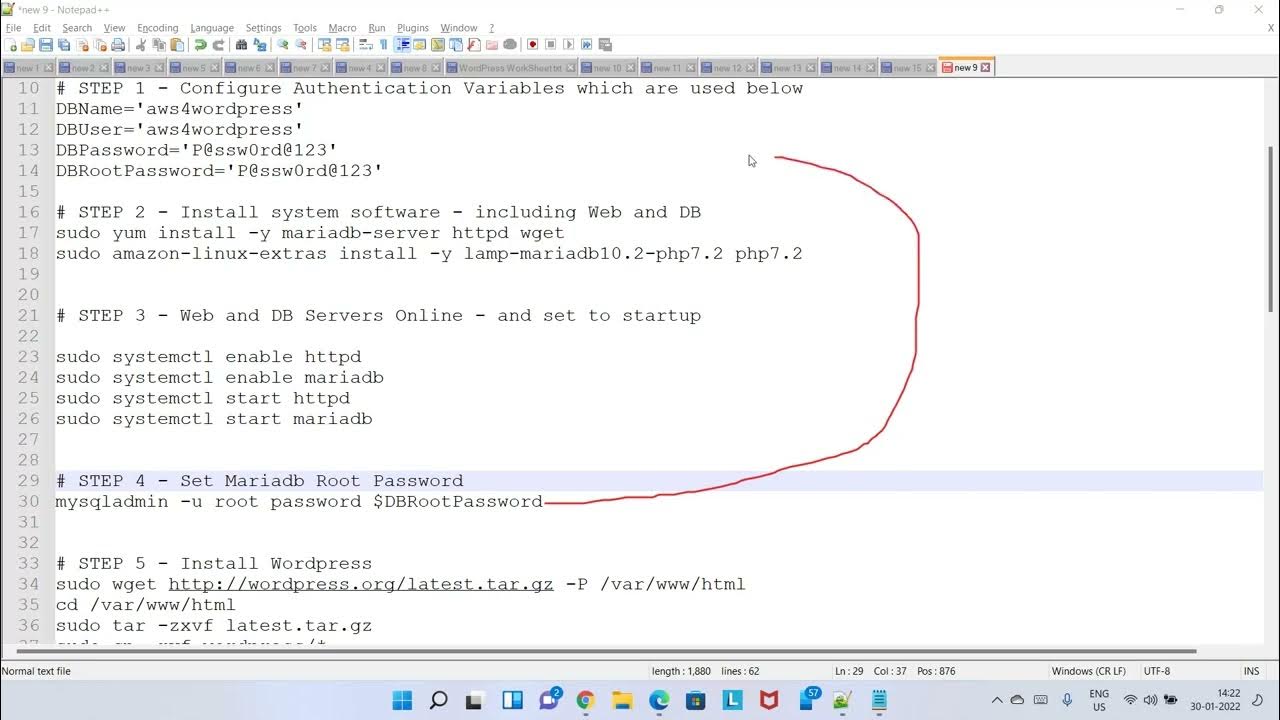Open Google Chrome from taskbar
The image size is (1280, 720).
coord(585,700)
